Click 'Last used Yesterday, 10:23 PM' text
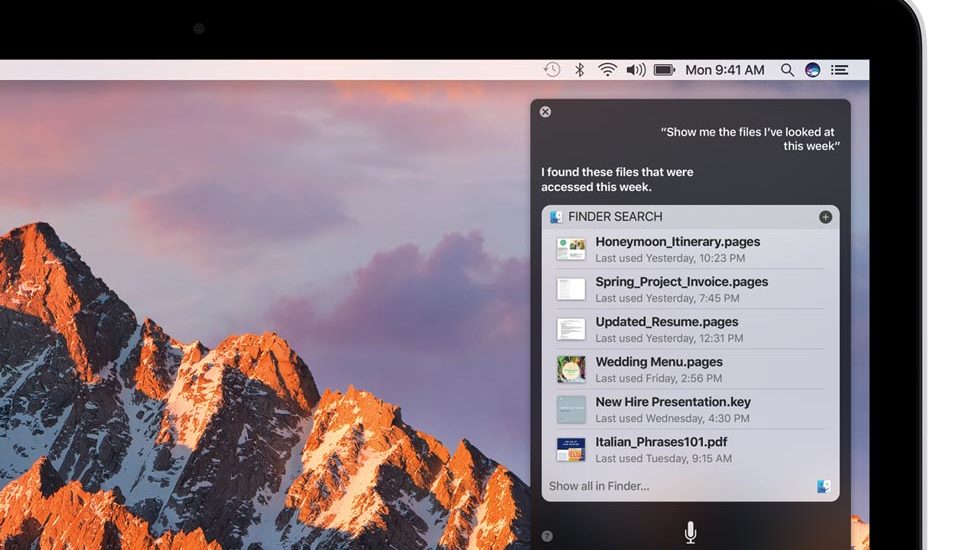This screenshot has width=960, height=550. pos(670,258)
